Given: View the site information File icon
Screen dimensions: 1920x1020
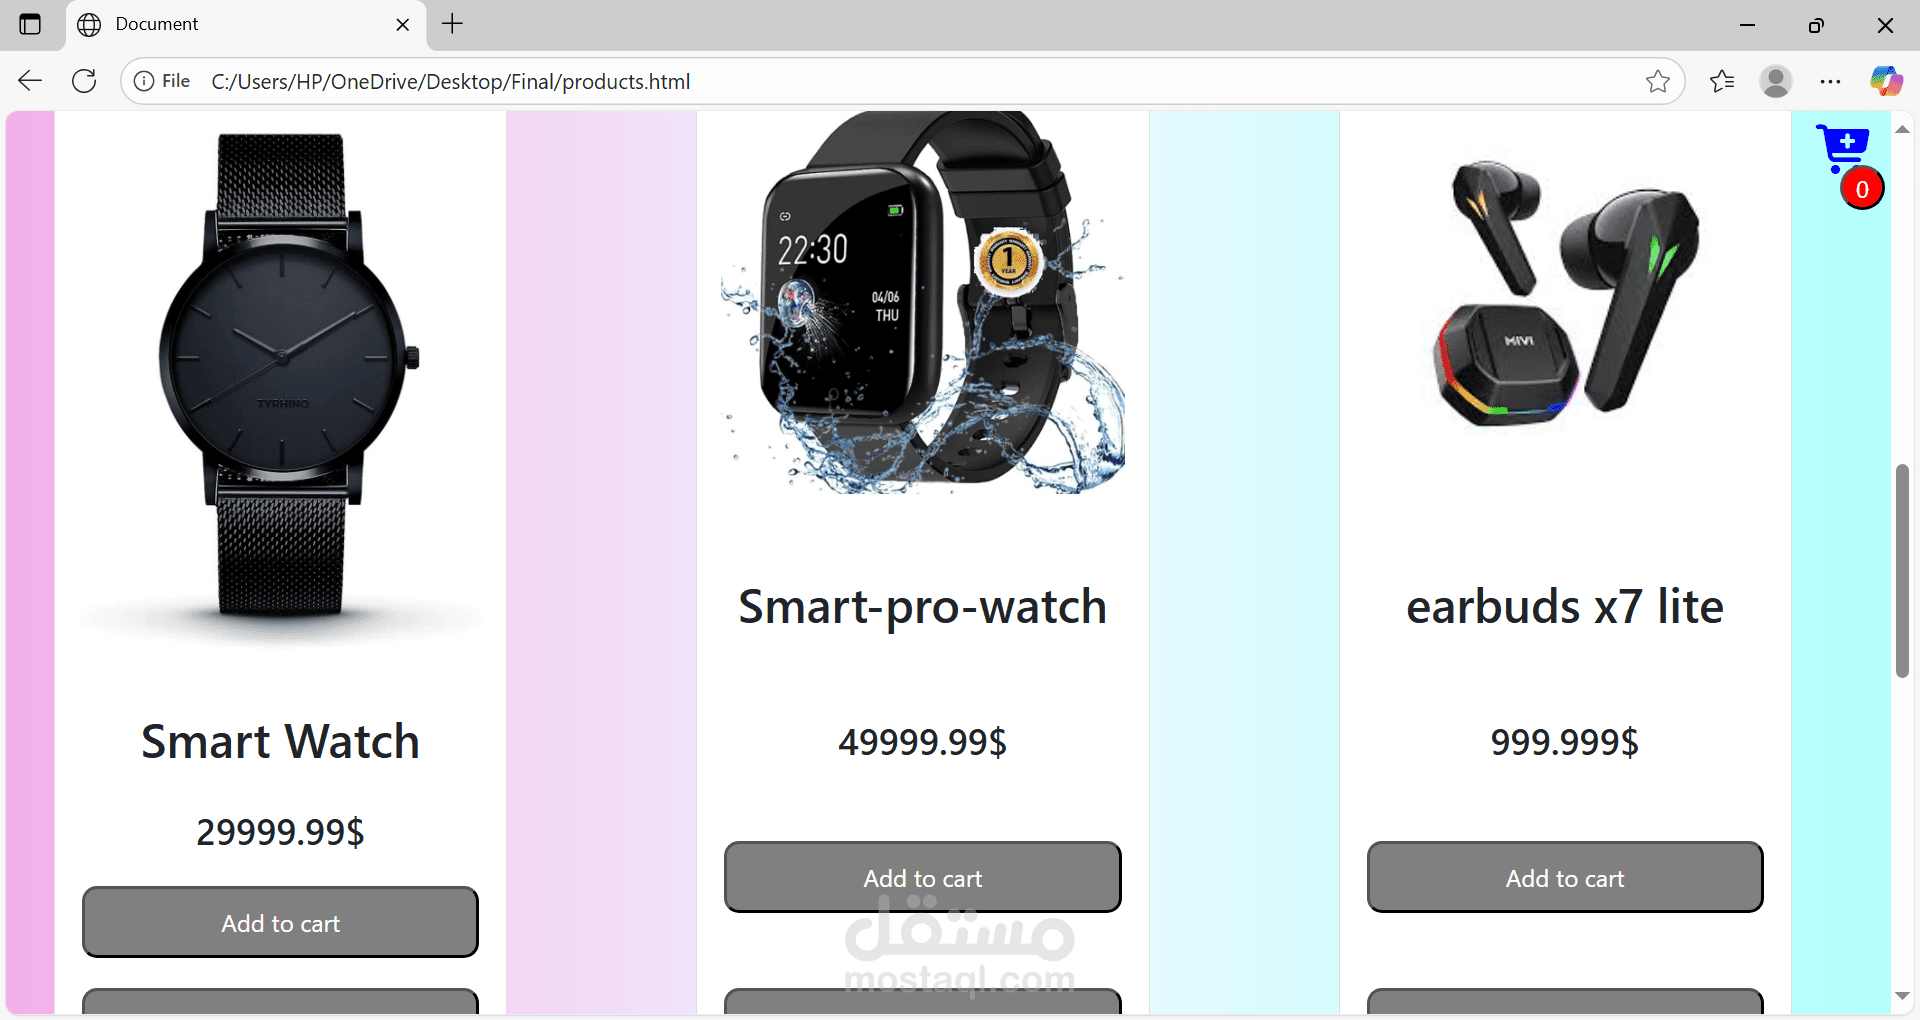Looking at the screenshot, I should [162, 81].
